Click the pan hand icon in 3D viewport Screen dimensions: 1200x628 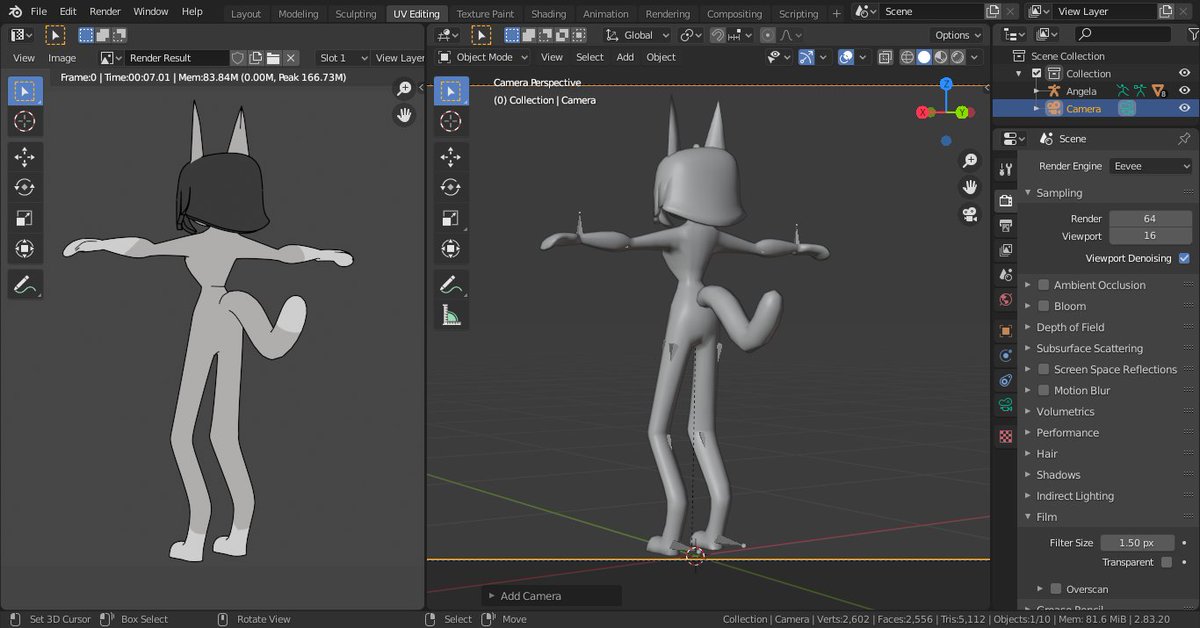970,187
